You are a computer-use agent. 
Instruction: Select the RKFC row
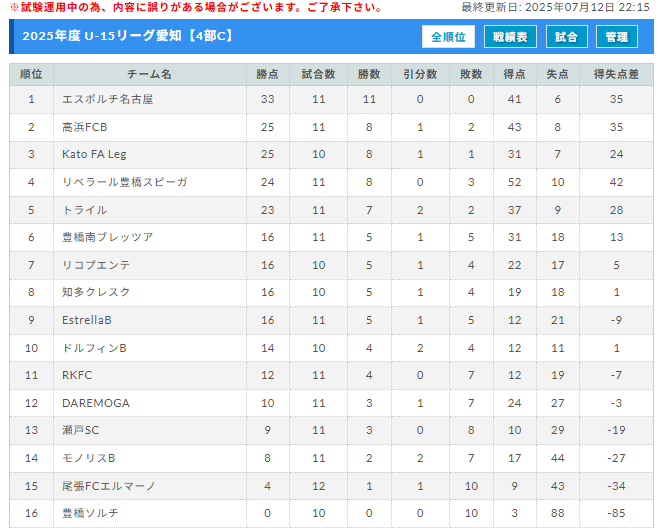pos(331,375)
